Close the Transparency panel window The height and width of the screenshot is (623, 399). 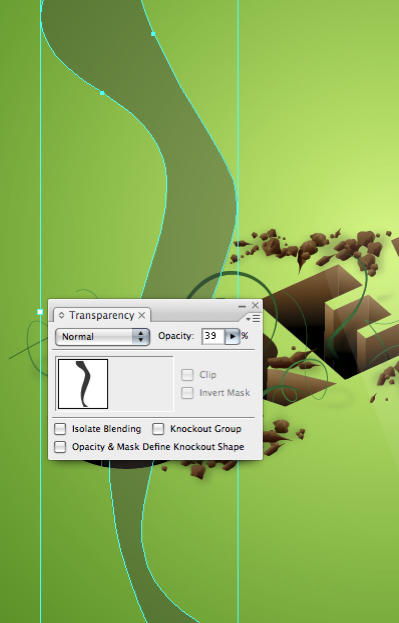click(x=255, y=305)
